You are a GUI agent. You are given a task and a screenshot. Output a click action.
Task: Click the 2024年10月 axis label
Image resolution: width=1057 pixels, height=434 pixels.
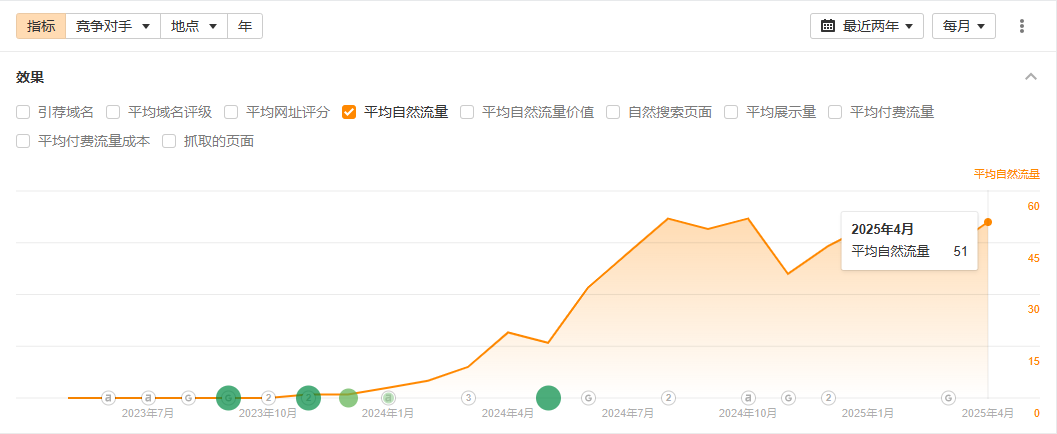tap(748, 412)
